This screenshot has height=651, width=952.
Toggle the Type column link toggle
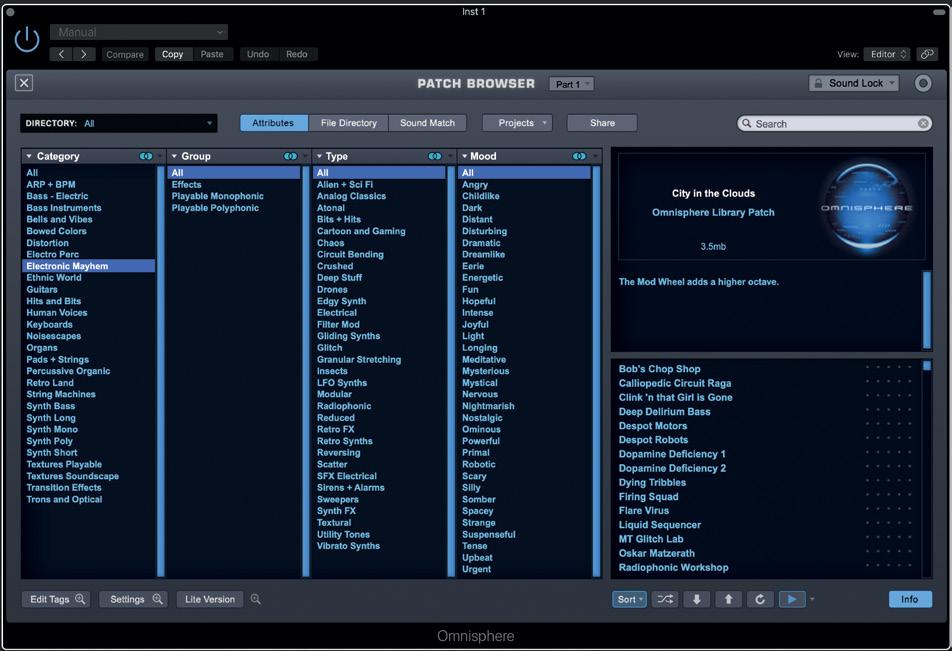(435, 156)
